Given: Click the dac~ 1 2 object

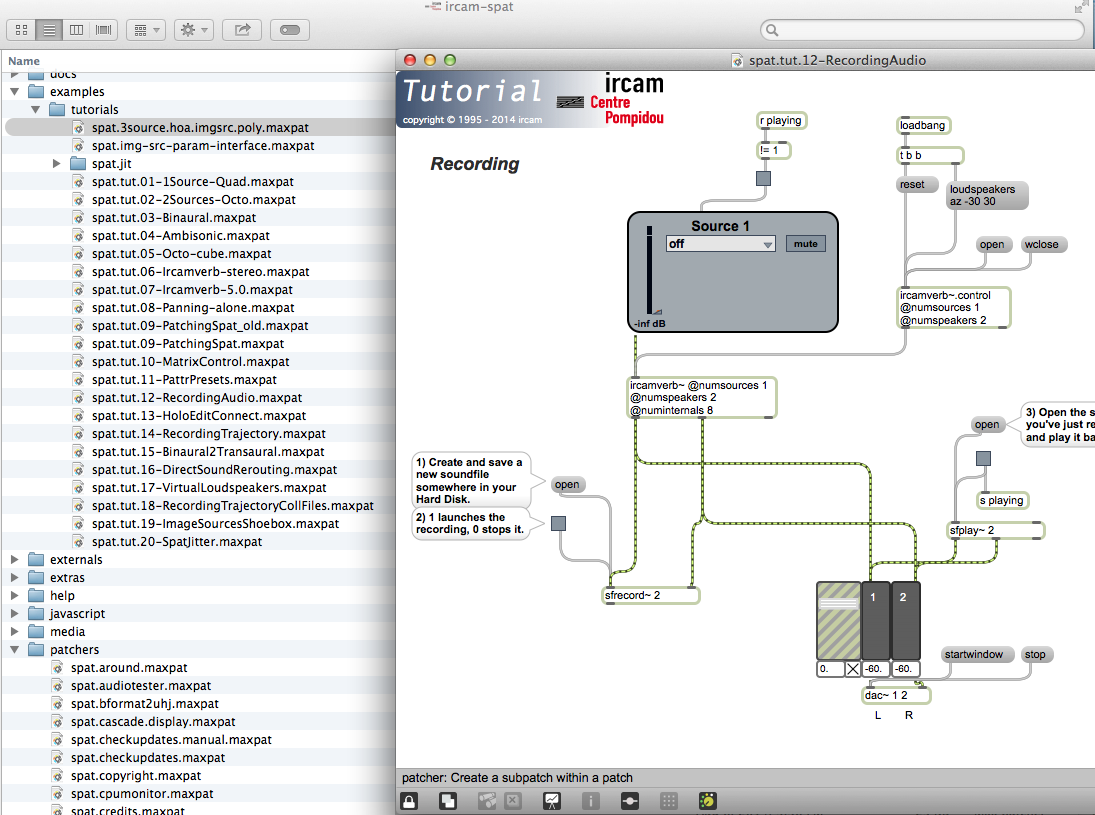Looking at the screenshot, I should tap(897, 695).
